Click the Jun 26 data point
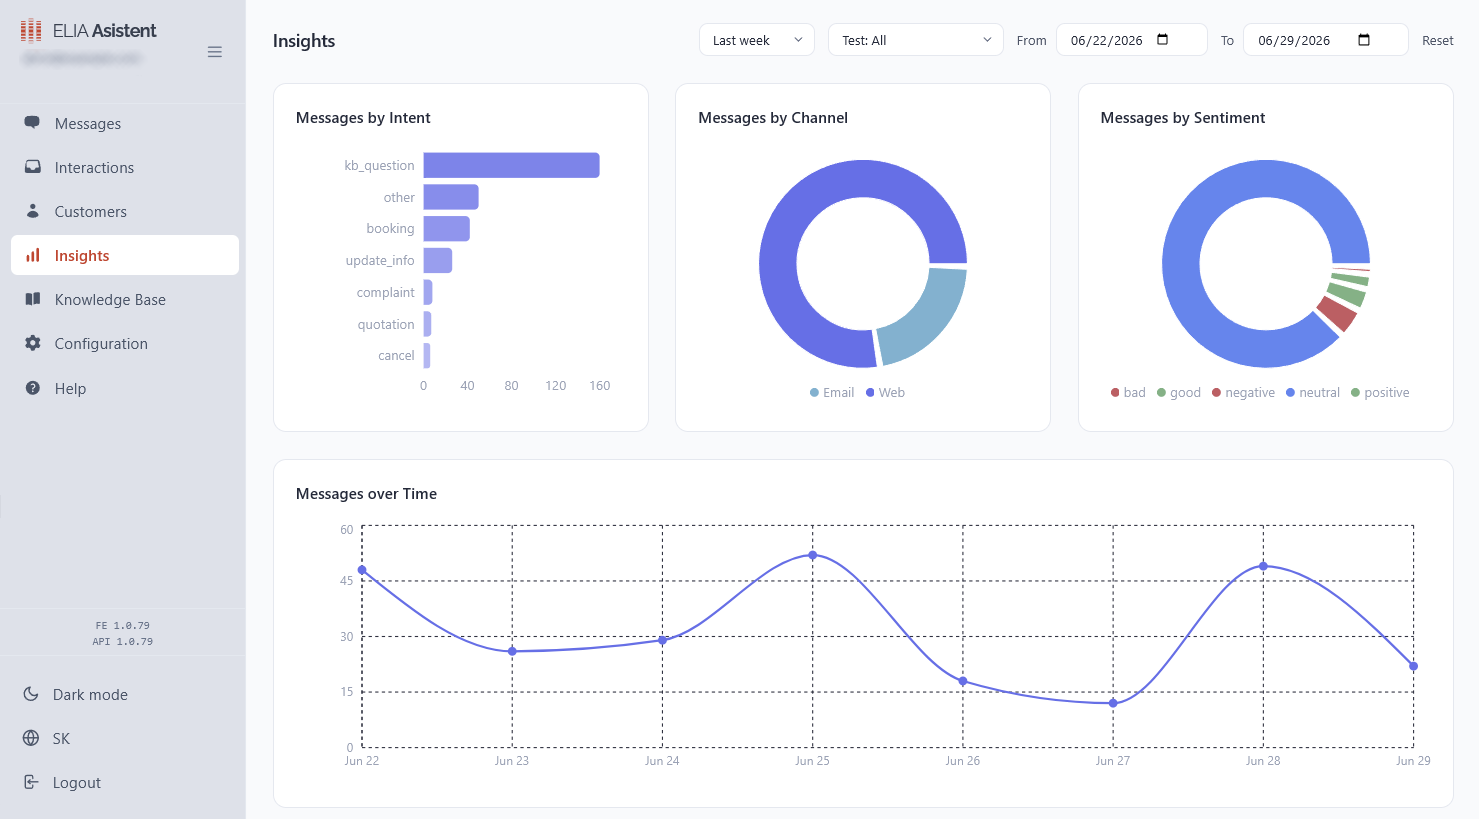This screenshot has height=819, width=1479. (963, 681)
